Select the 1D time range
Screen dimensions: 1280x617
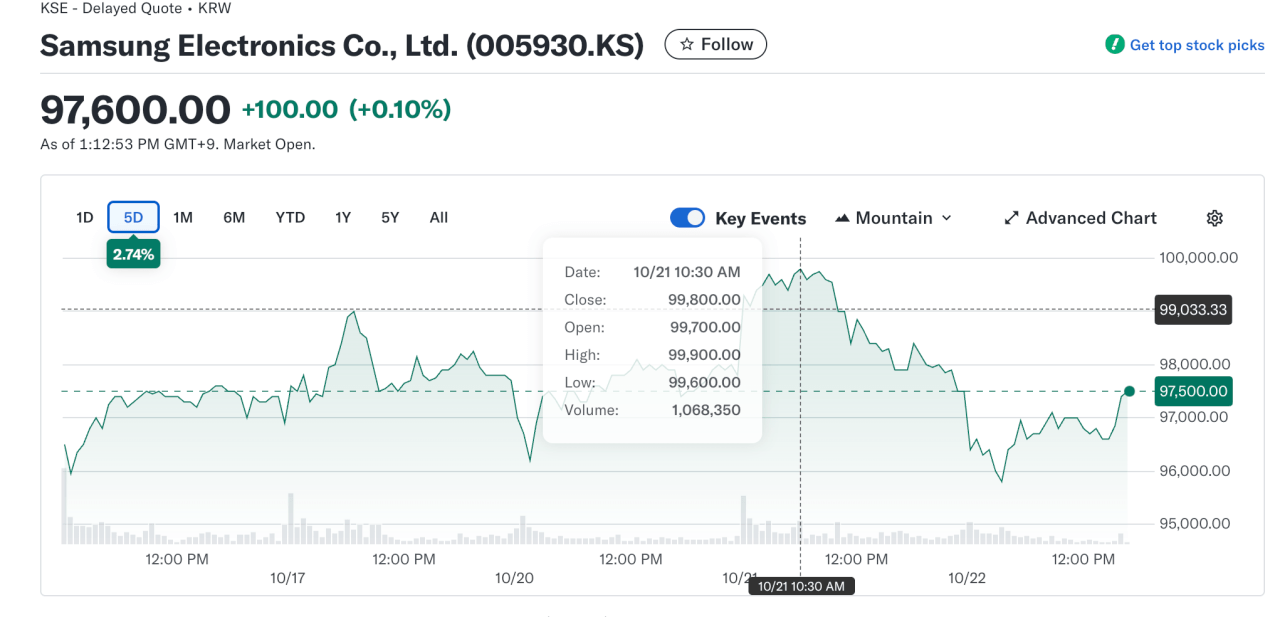[x=85, y=217]
